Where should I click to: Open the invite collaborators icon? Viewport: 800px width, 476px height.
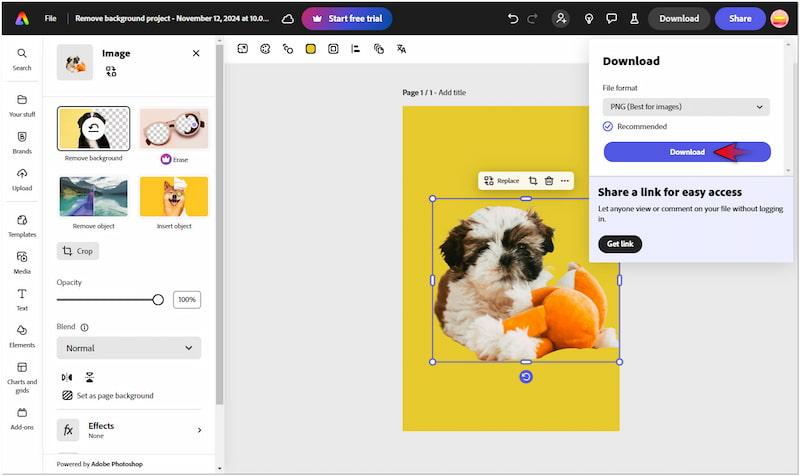562,18
